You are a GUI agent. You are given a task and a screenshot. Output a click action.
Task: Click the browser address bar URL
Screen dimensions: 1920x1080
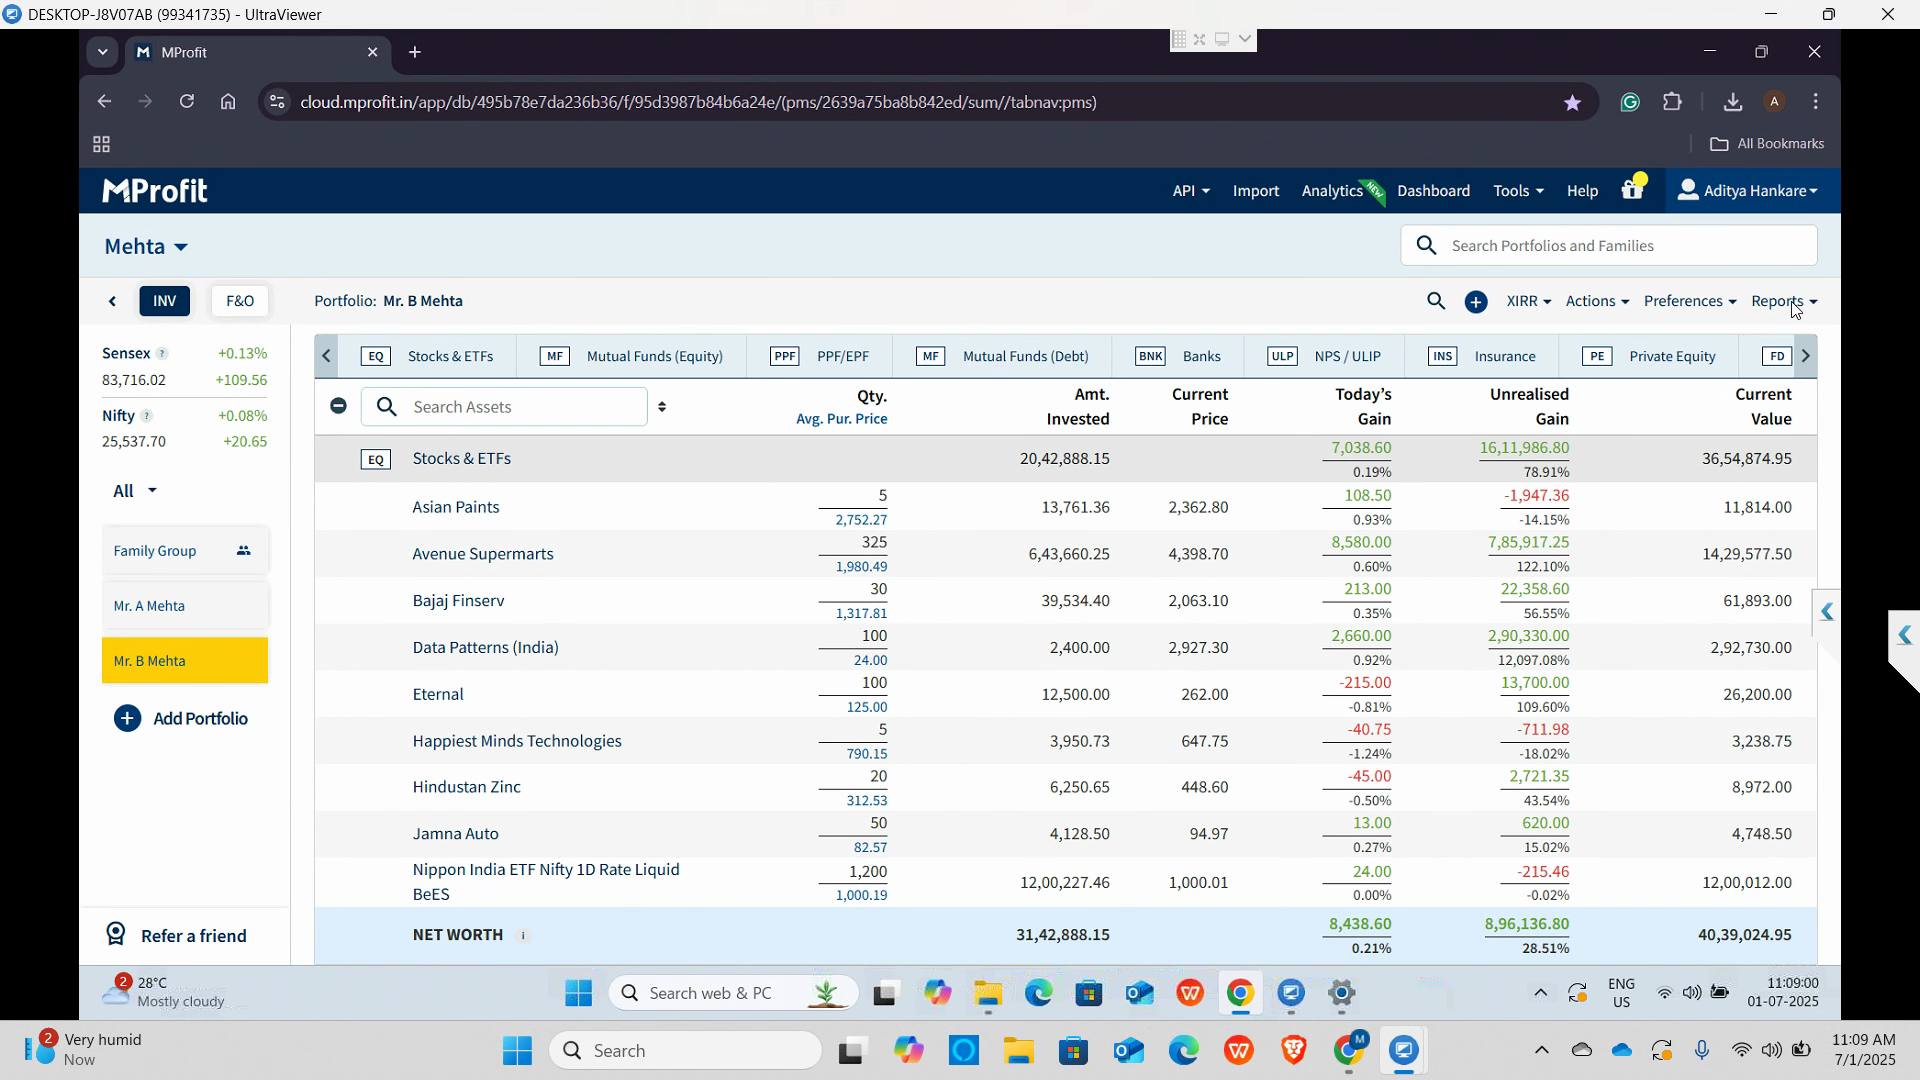pos(699,102)
